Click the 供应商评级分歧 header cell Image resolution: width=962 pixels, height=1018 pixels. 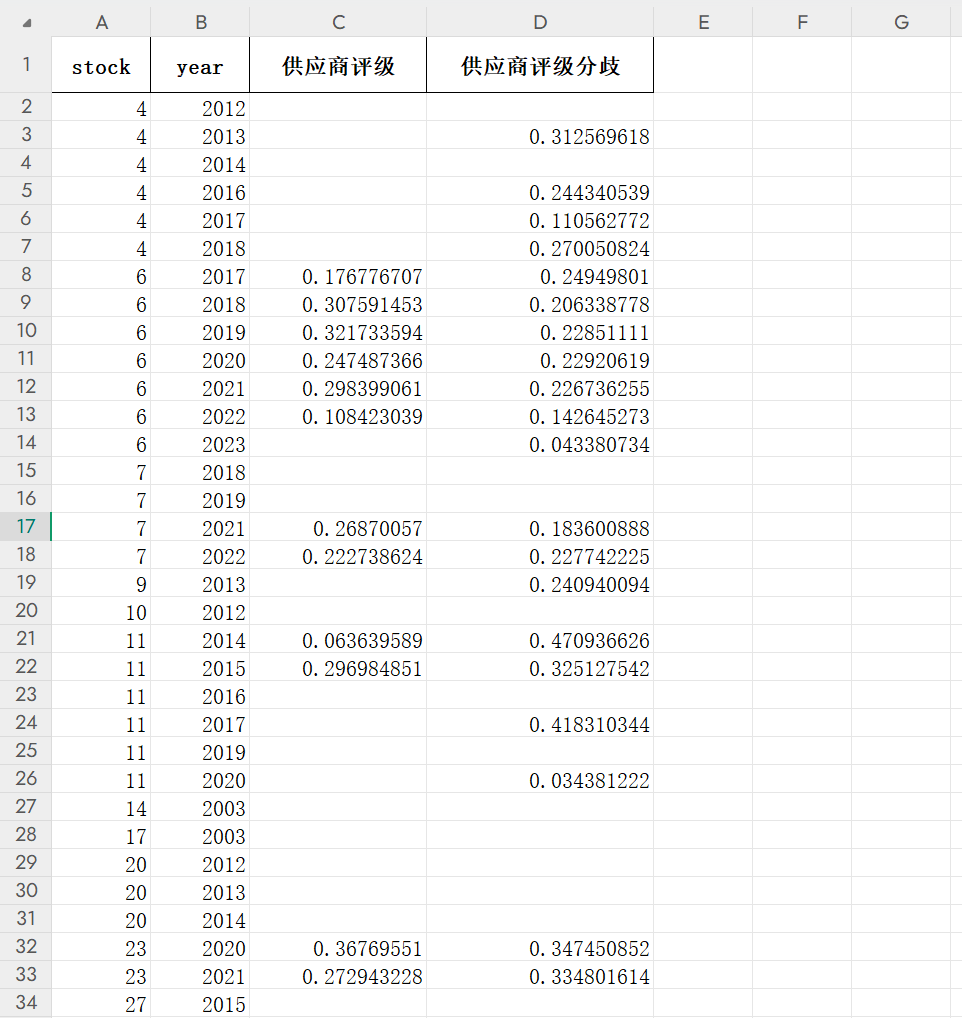[x=540, y=67]
